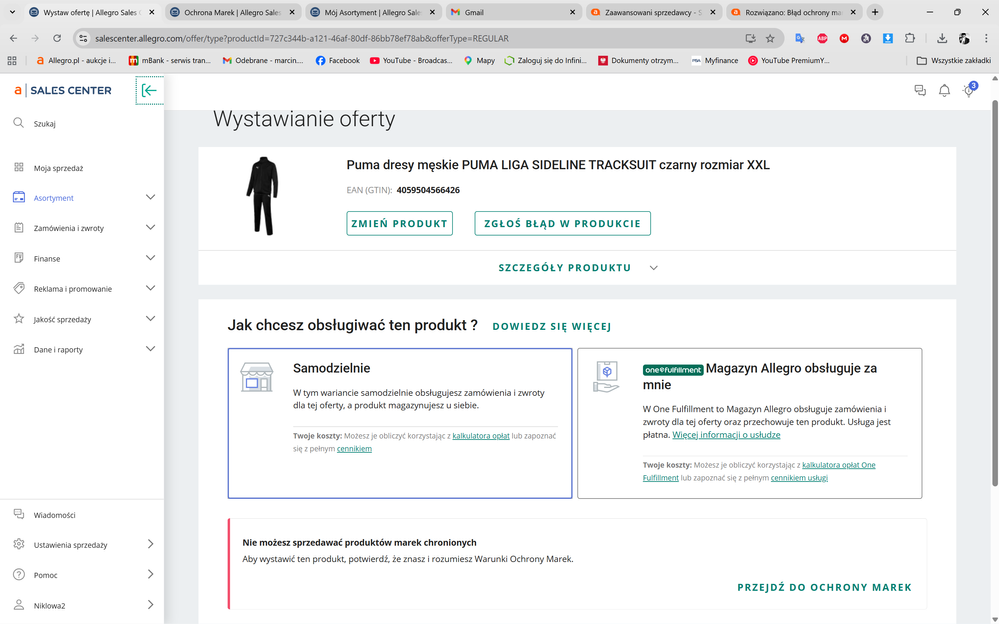
Task: Open Ustawienia sprzedaży gear icon
Action: (18, 544)
